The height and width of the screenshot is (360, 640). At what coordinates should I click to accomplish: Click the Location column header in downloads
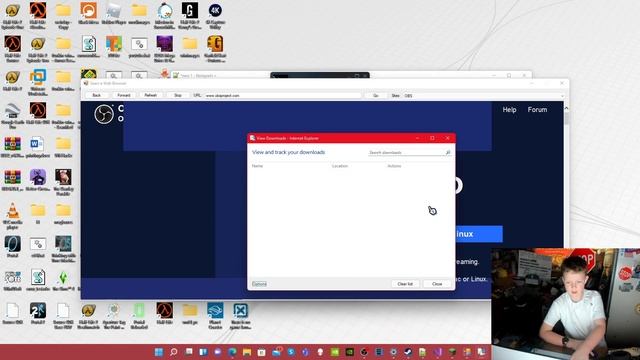tap(340, 166)
